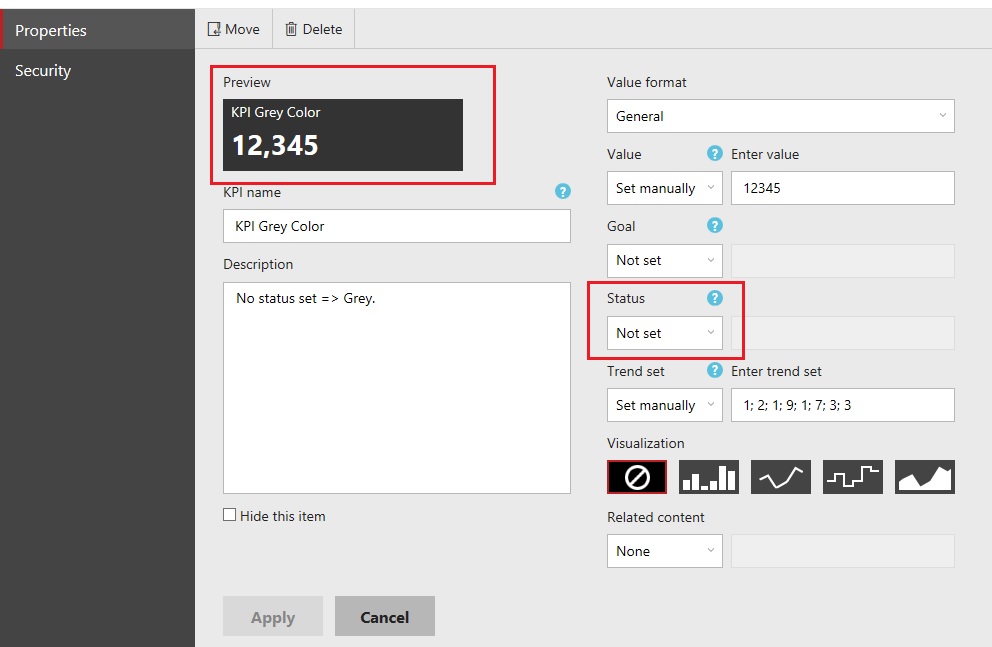Click the Delete toolbar button
Screen dimensions: 992x647
tap(313, 29)
